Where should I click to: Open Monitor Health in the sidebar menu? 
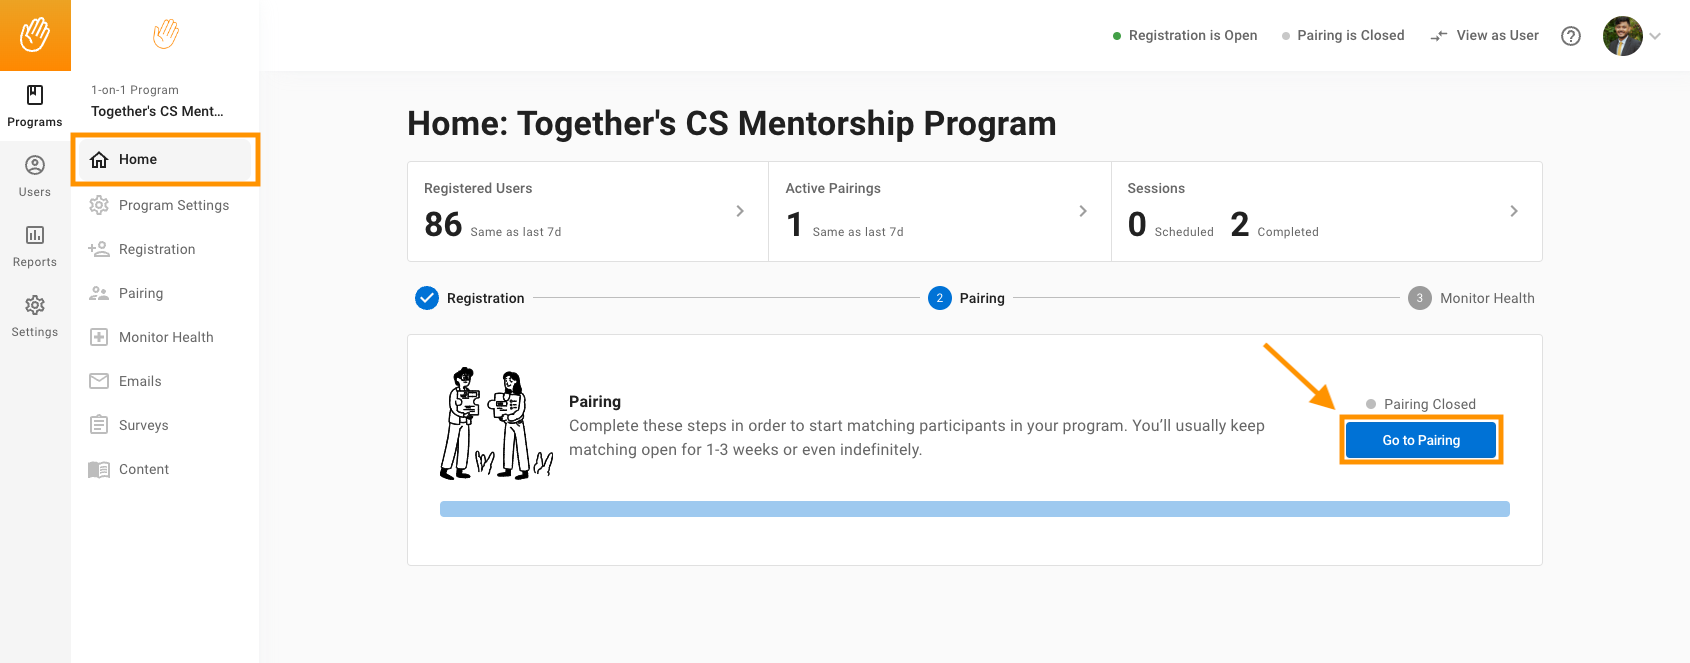[165, 337]
